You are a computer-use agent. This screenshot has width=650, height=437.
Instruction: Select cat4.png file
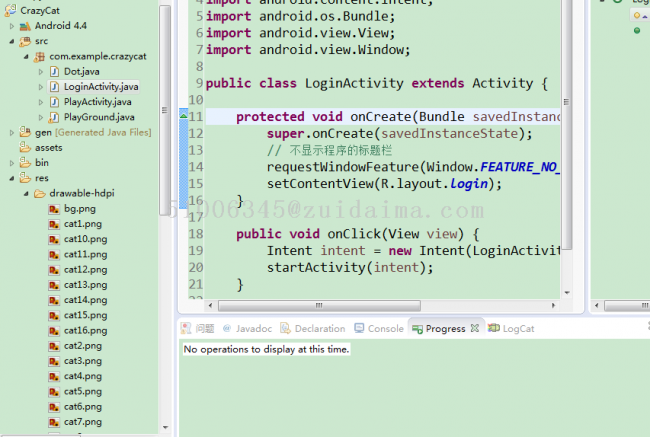(x=82, y=376)
